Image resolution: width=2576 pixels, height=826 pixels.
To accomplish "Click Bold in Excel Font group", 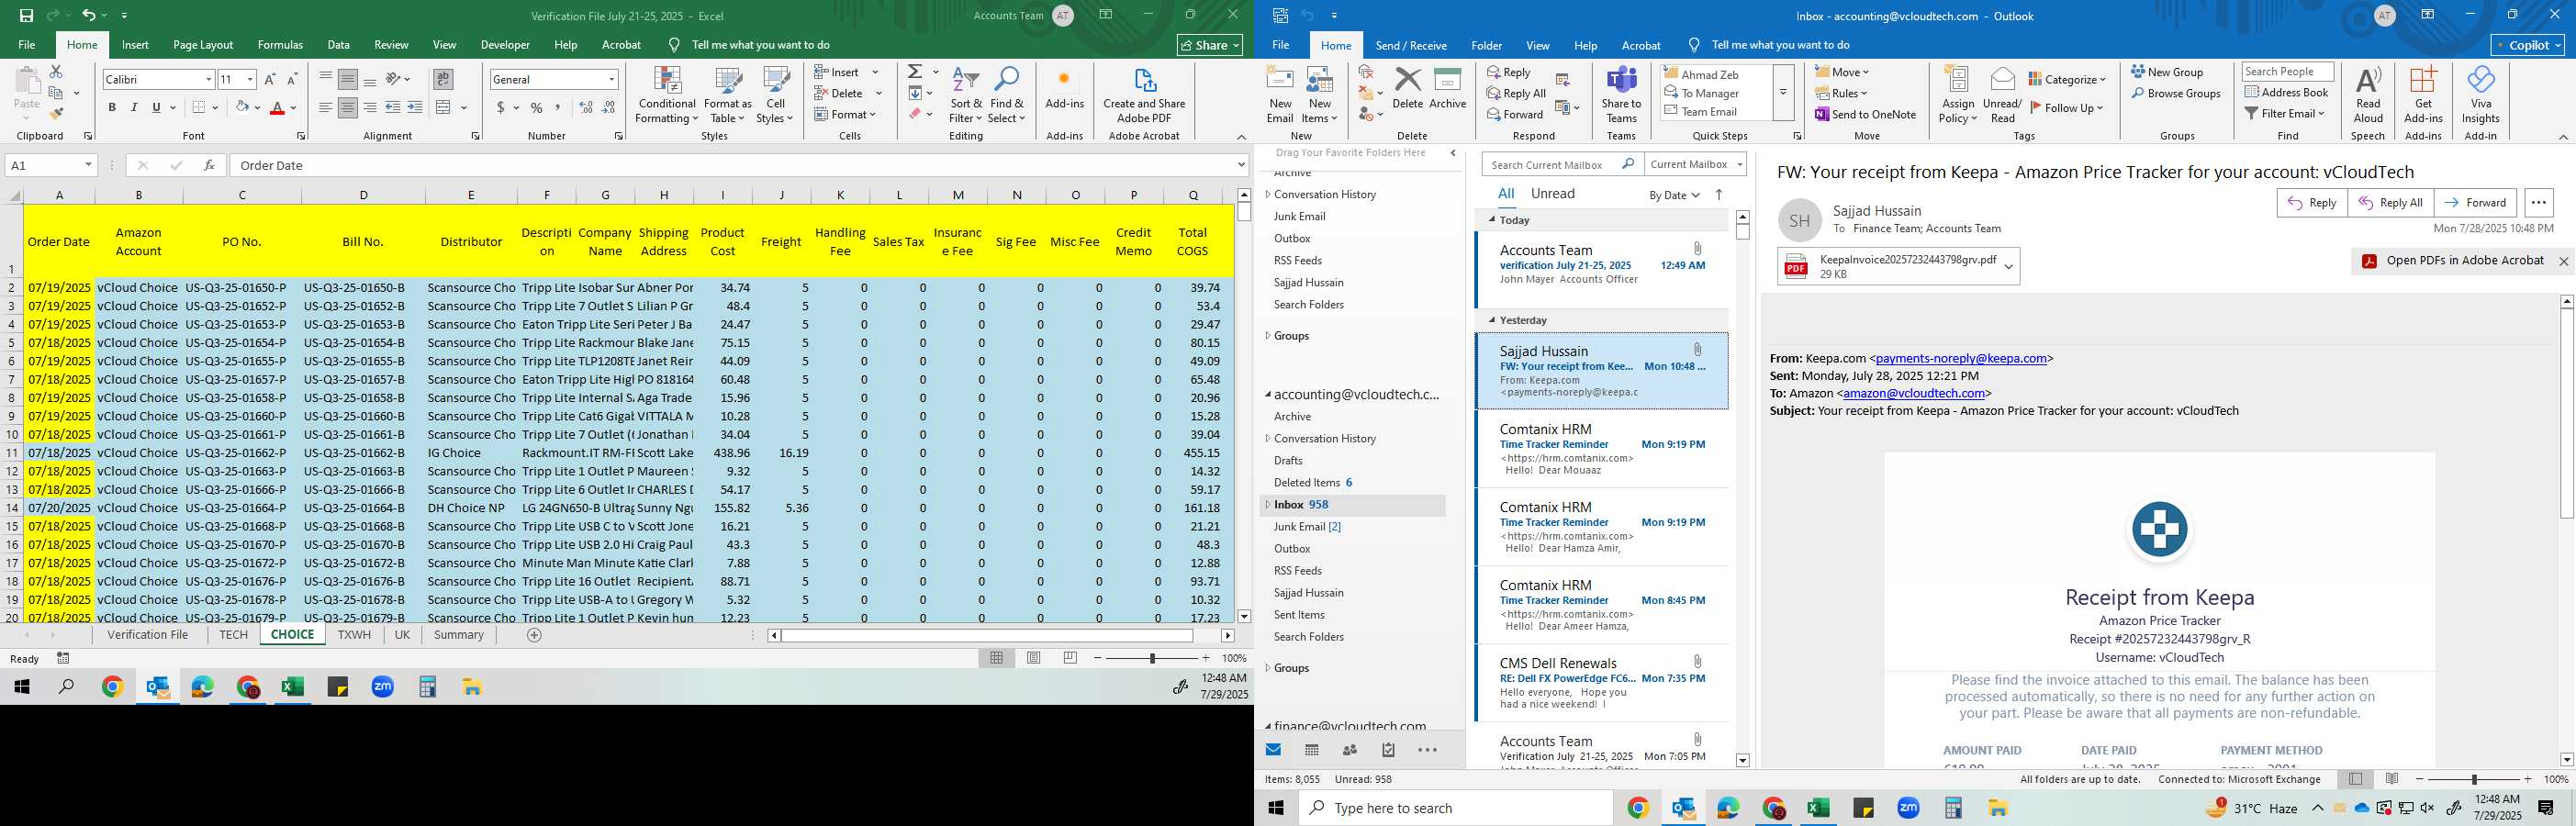I will coord(112,107).
